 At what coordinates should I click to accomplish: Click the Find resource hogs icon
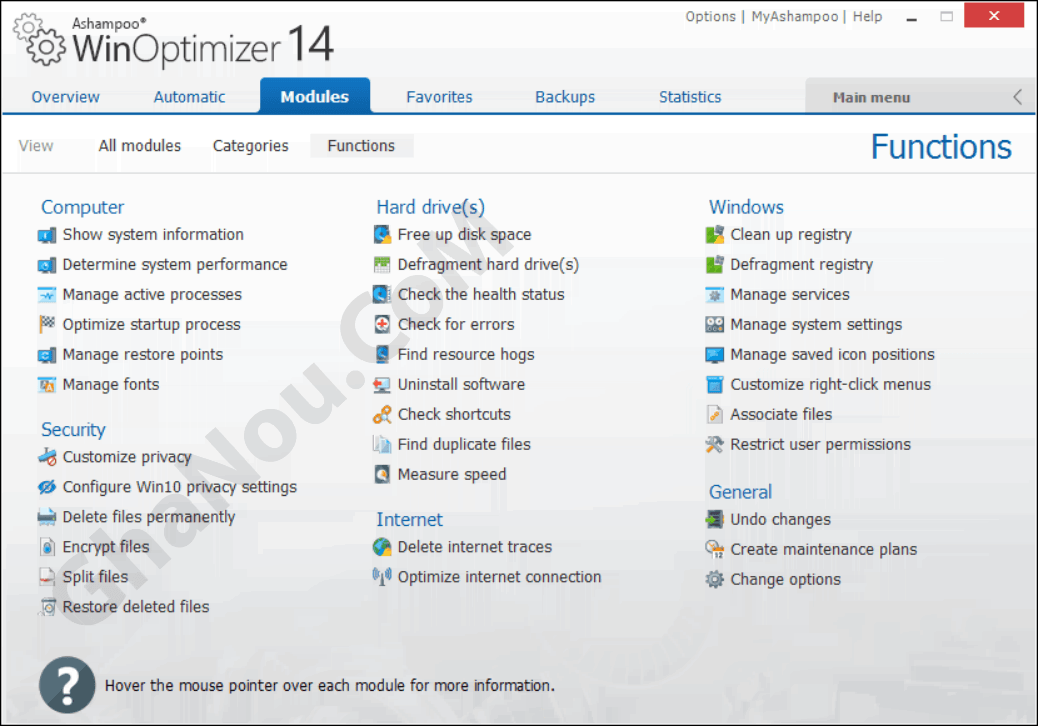(382, 355)
